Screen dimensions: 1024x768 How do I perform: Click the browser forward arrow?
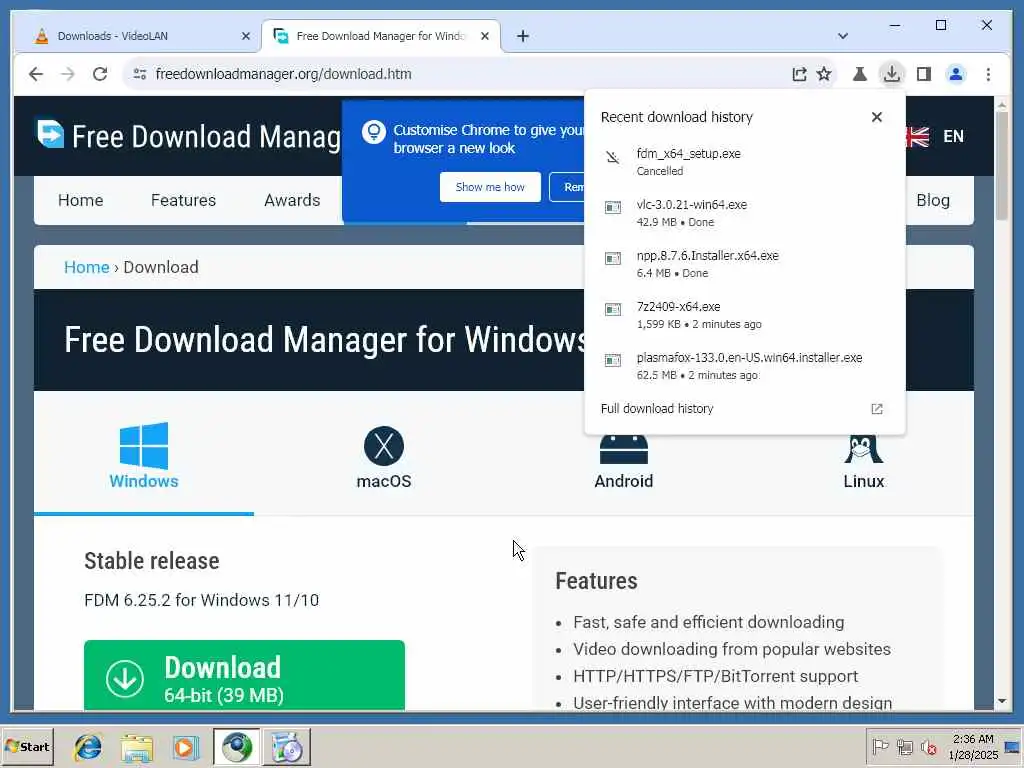coord(68,74)
